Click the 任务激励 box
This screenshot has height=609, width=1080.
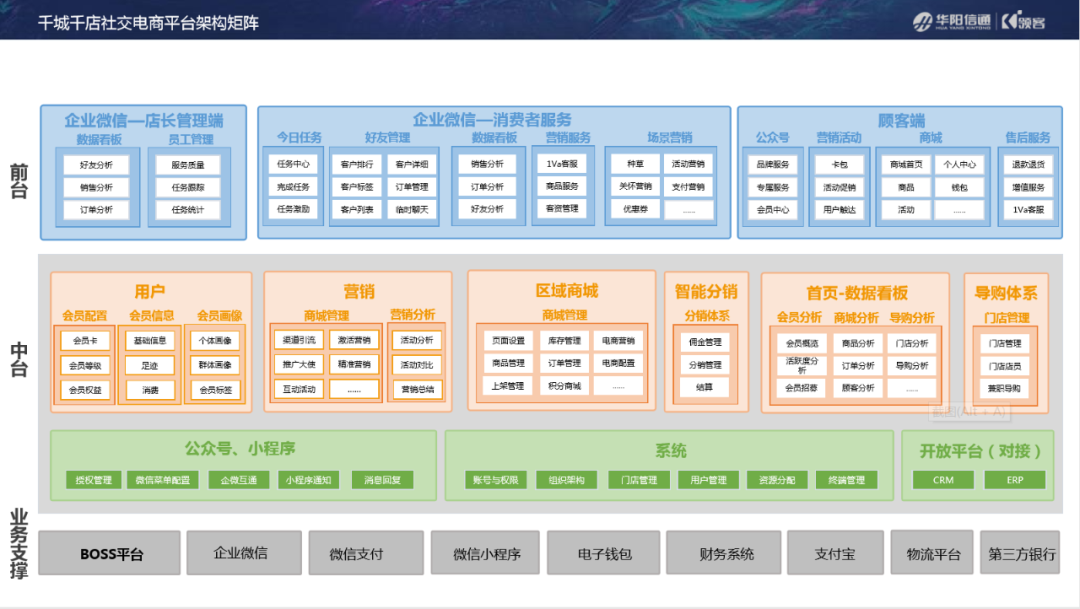click(293, 209)
